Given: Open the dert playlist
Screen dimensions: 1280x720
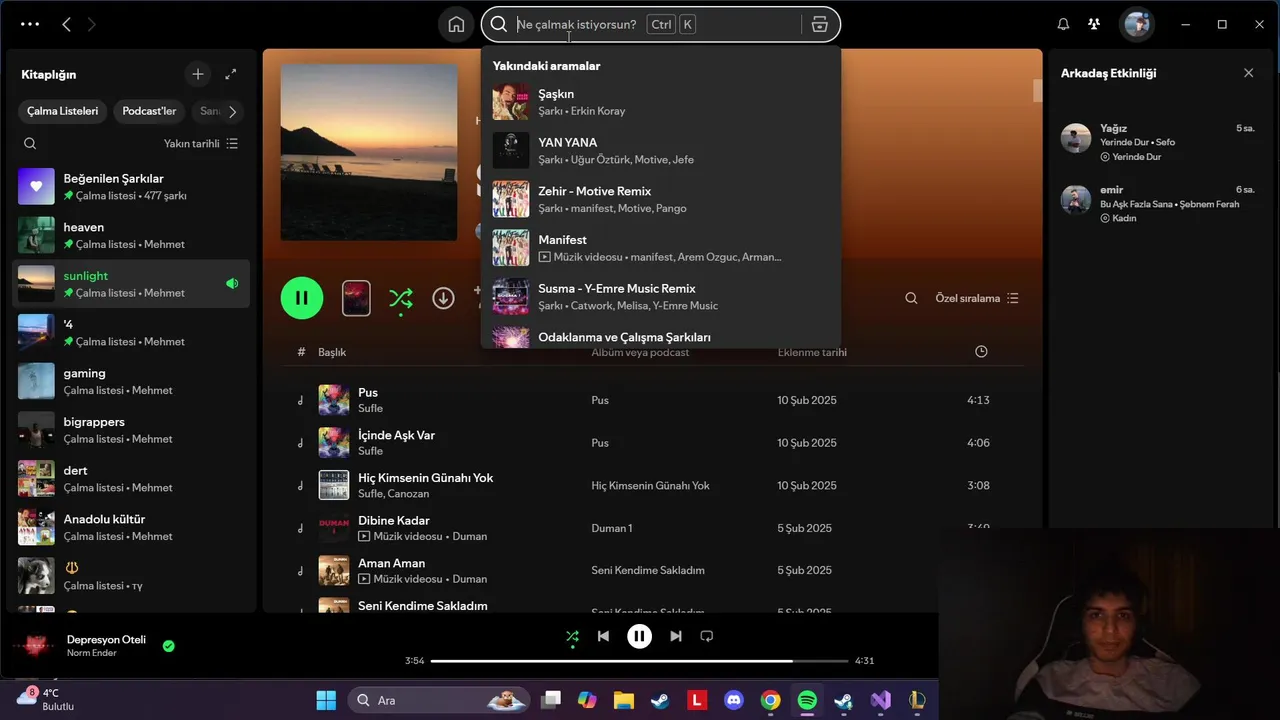Looking at the screenshot, I should (x=130, y=479).
